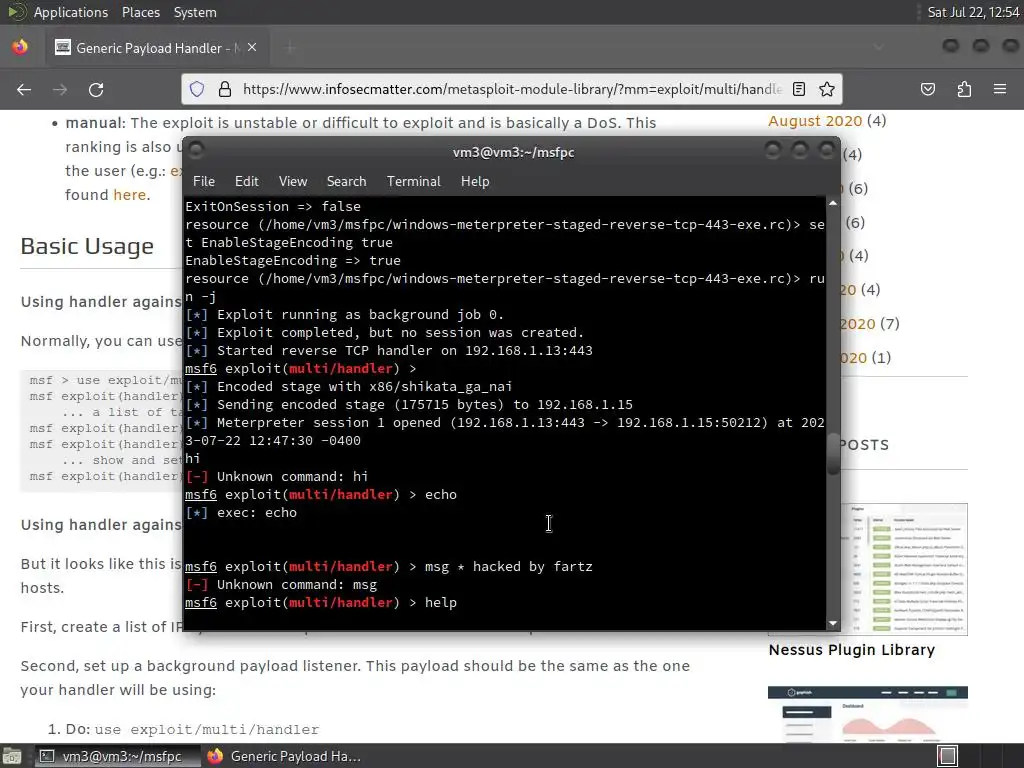The height and width of the screenshot is (768, 1024).
Task: Open the Terminal menu in terminal window
Action: tap(413, 182)
